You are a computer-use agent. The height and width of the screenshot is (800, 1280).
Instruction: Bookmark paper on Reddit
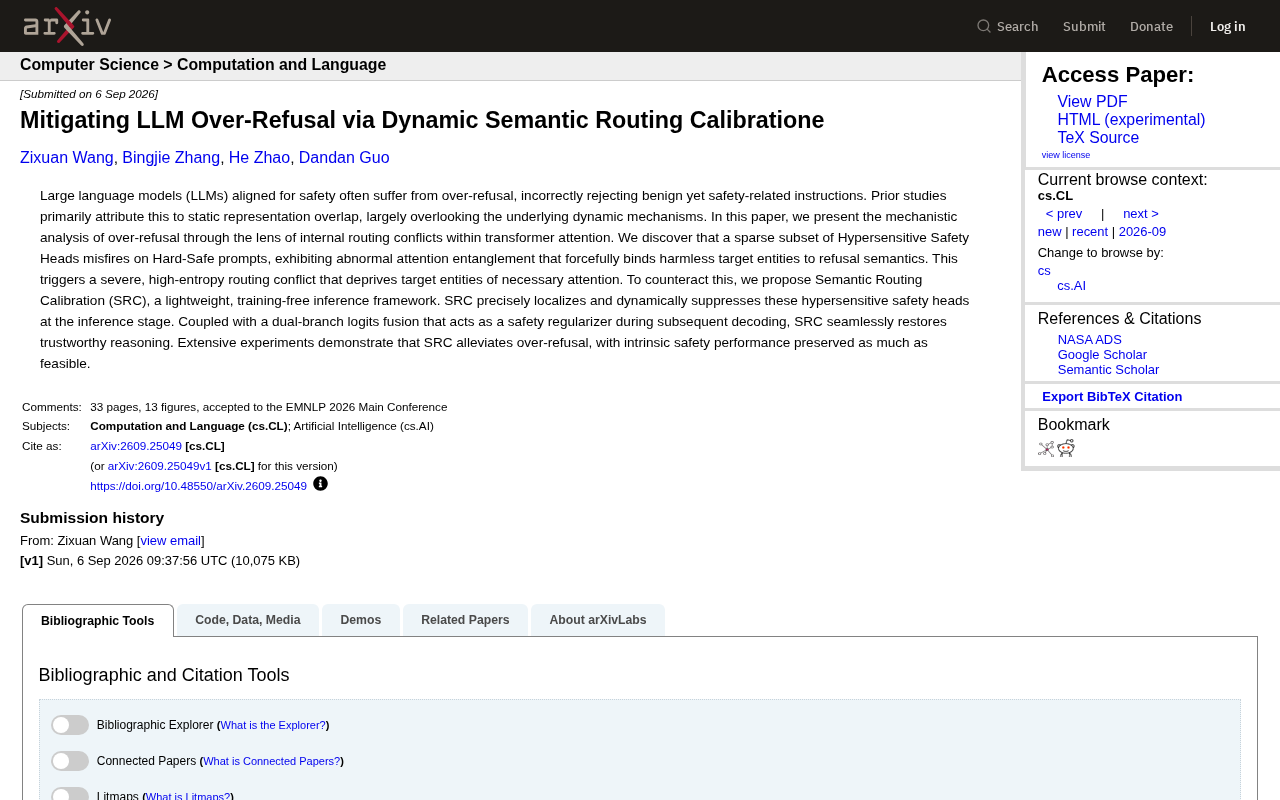pos(1066,448)
